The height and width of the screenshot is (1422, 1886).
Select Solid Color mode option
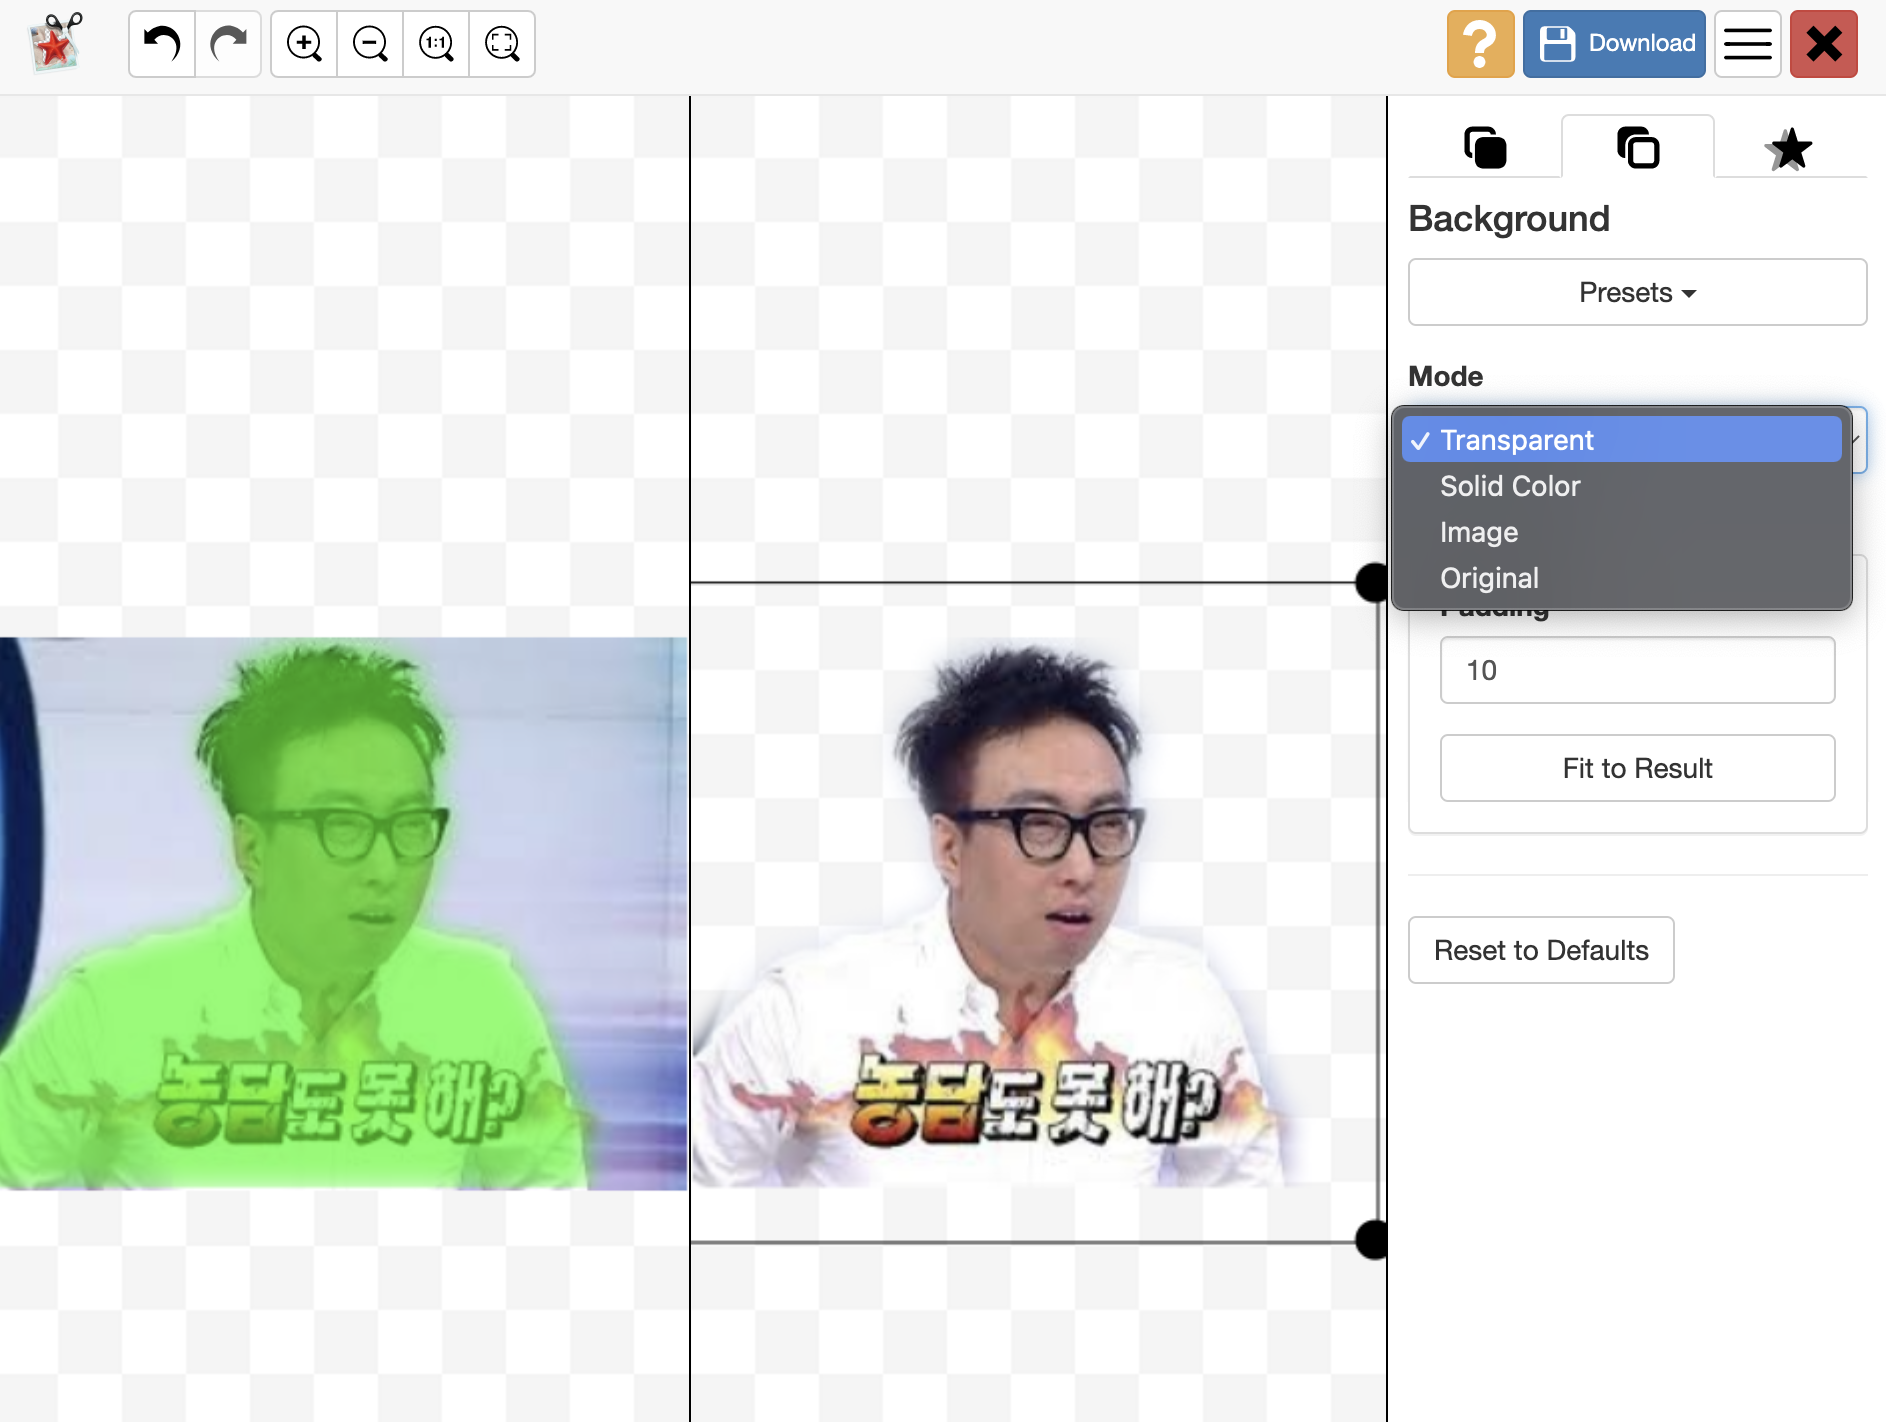click(x=1621, y=486)
